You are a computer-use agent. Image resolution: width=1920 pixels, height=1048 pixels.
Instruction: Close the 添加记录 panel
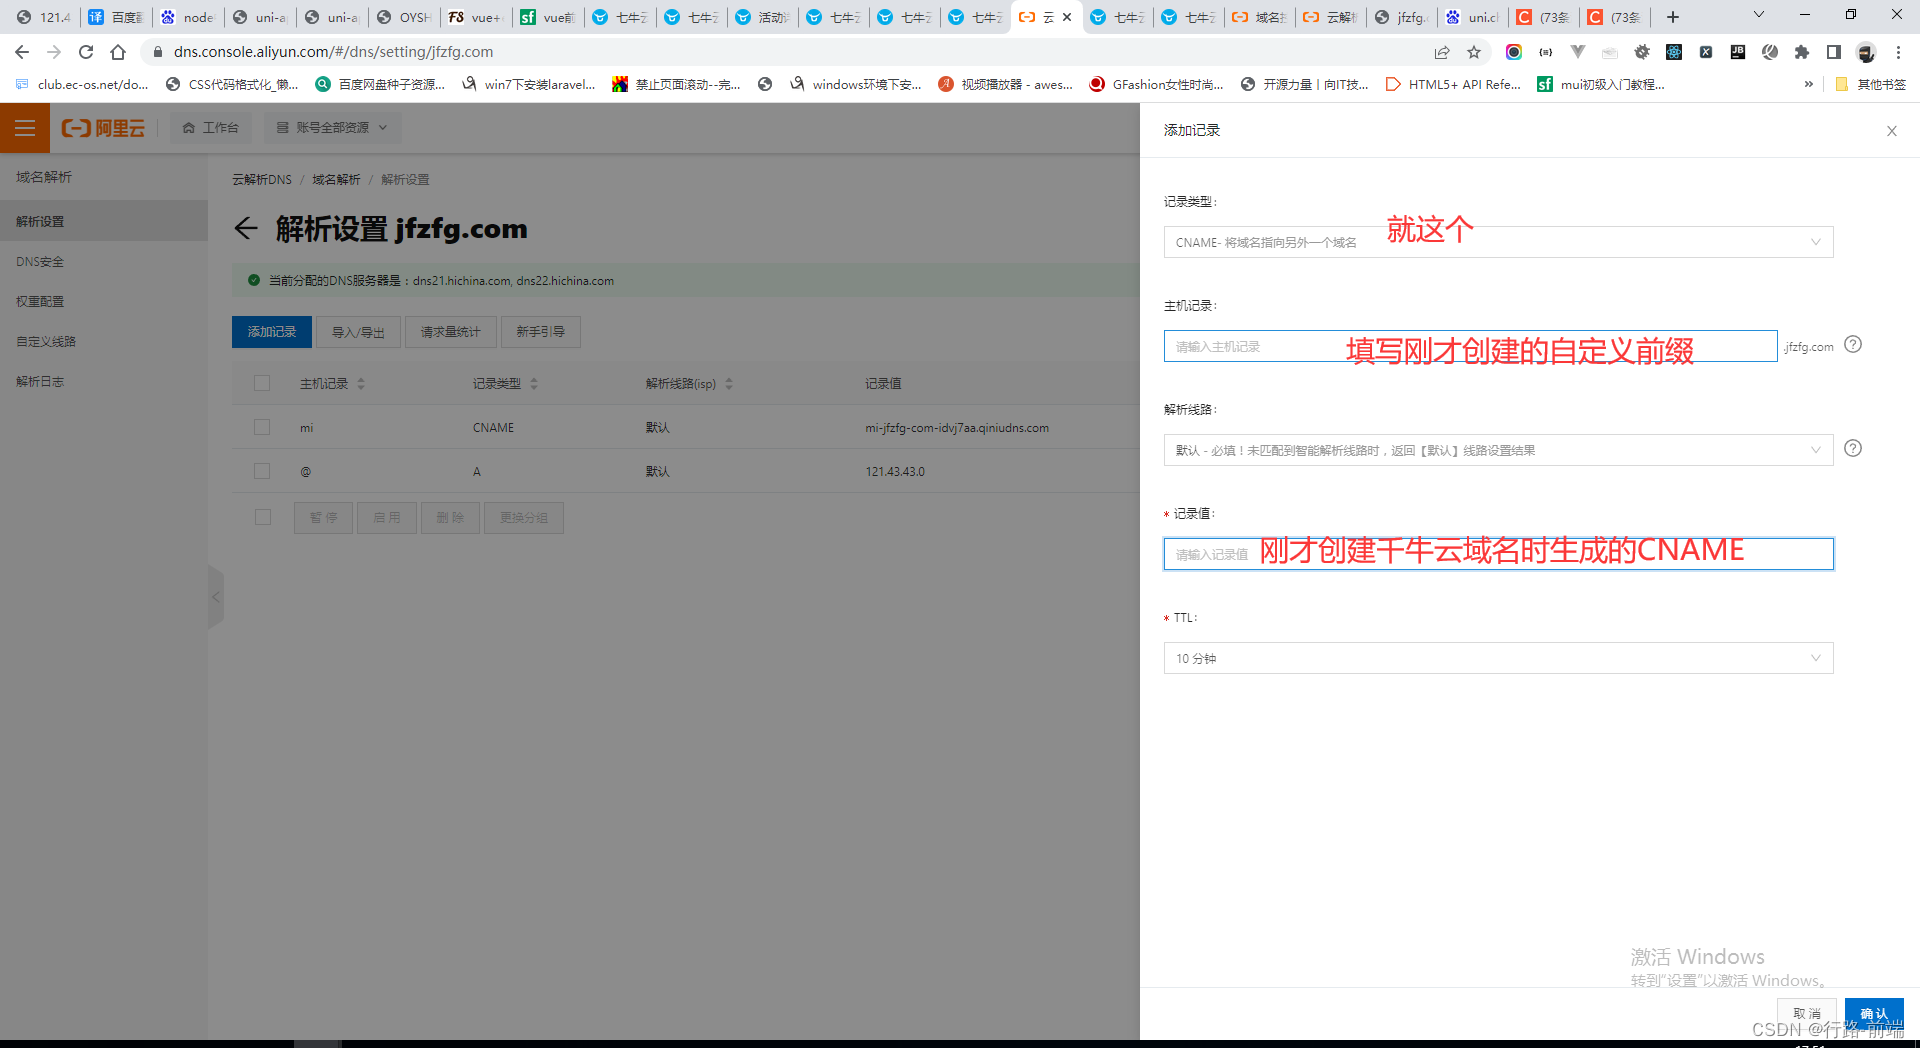point(1891,131)
